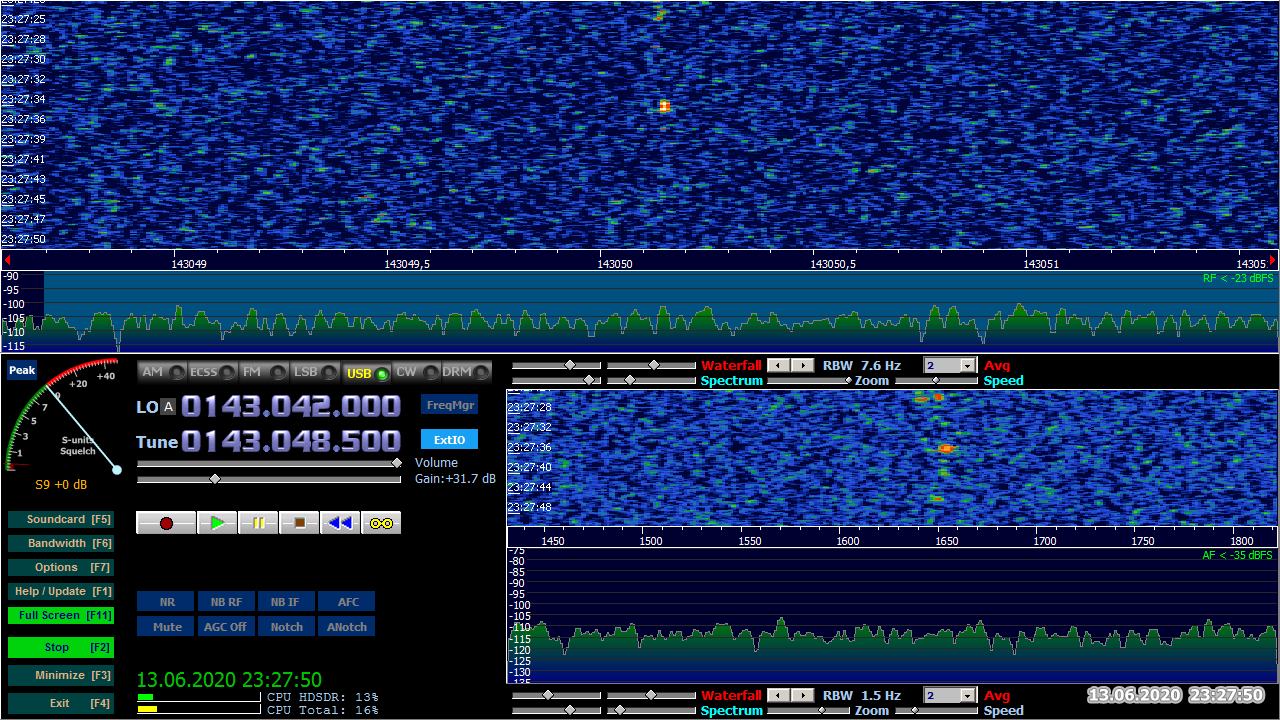Click AF waterfall RBW decrease arrow
The height and width of the screenshot is (720, 1280).
[779, 696]
